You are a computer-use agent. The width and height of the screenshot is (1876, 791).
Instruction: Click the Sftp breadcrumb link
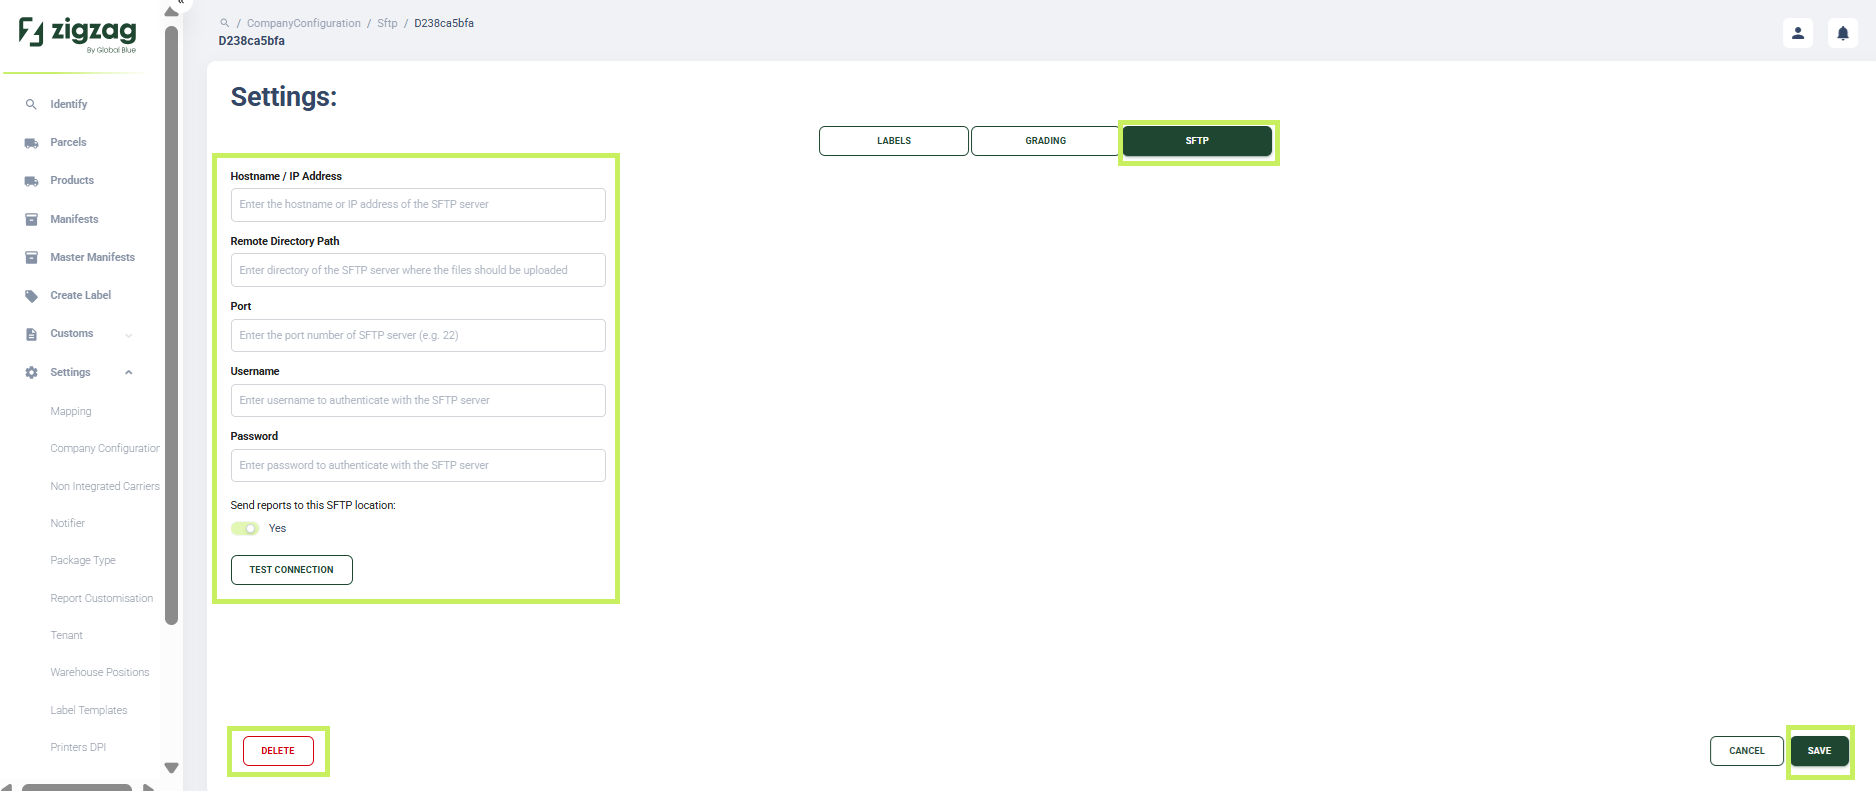[387, 23]
